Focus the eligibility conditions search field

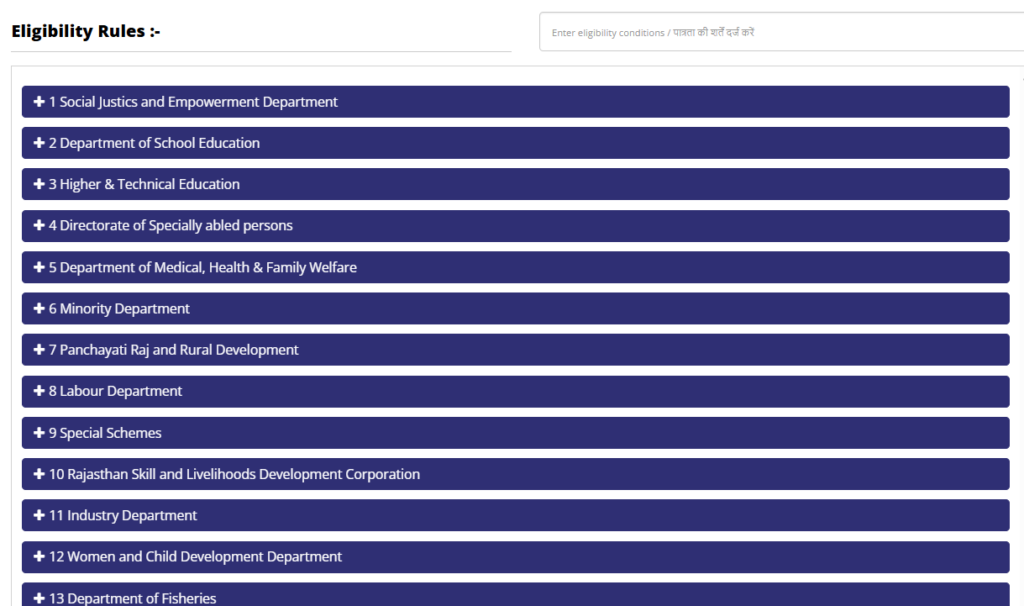coord(780,32)
